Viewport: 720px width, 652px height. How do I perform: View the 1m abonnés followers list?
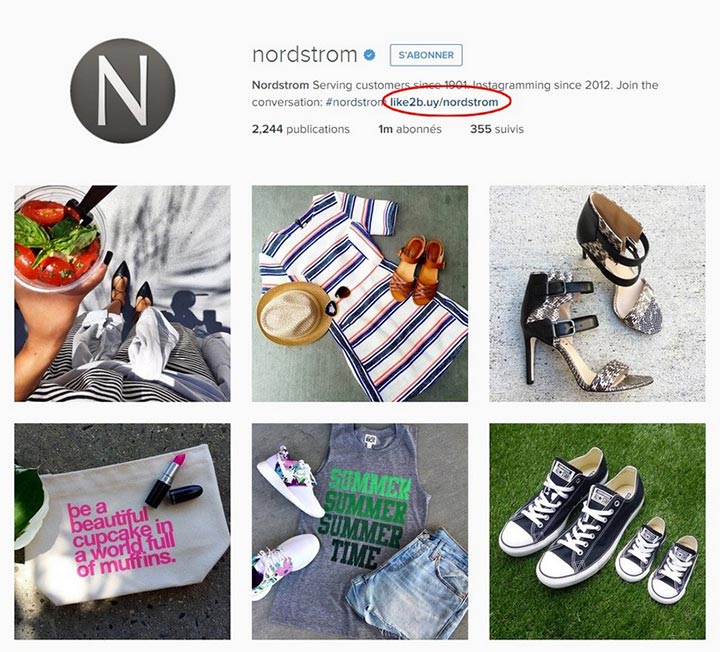410,129
